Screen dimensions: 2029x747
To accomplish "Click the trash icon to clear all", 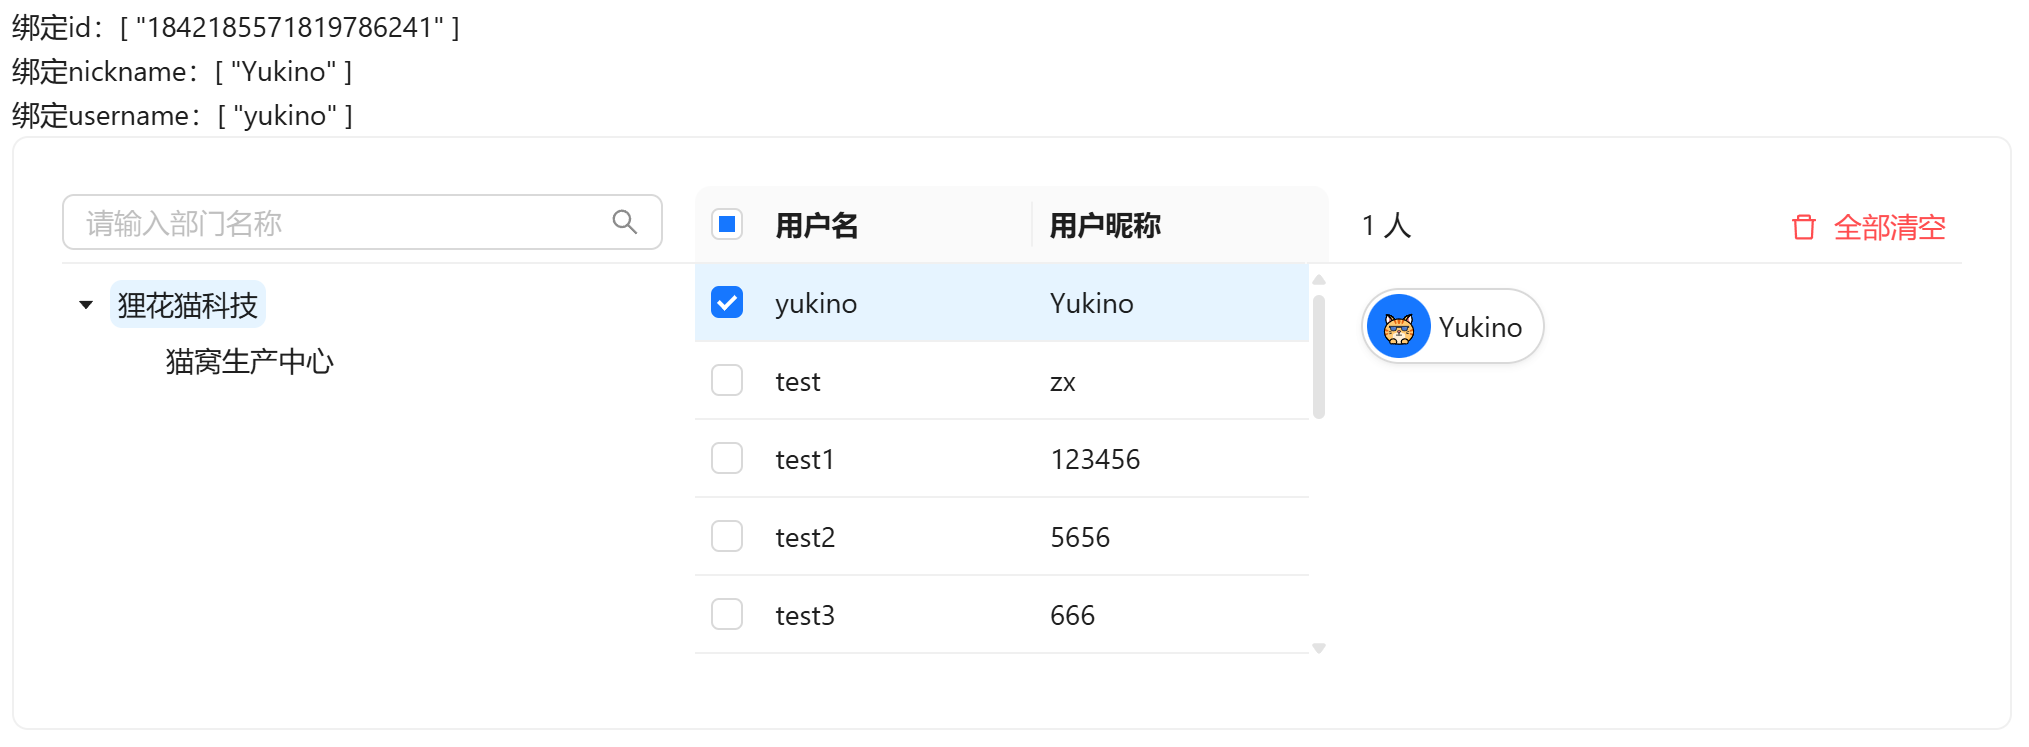I will click(x=1803, y=227).
